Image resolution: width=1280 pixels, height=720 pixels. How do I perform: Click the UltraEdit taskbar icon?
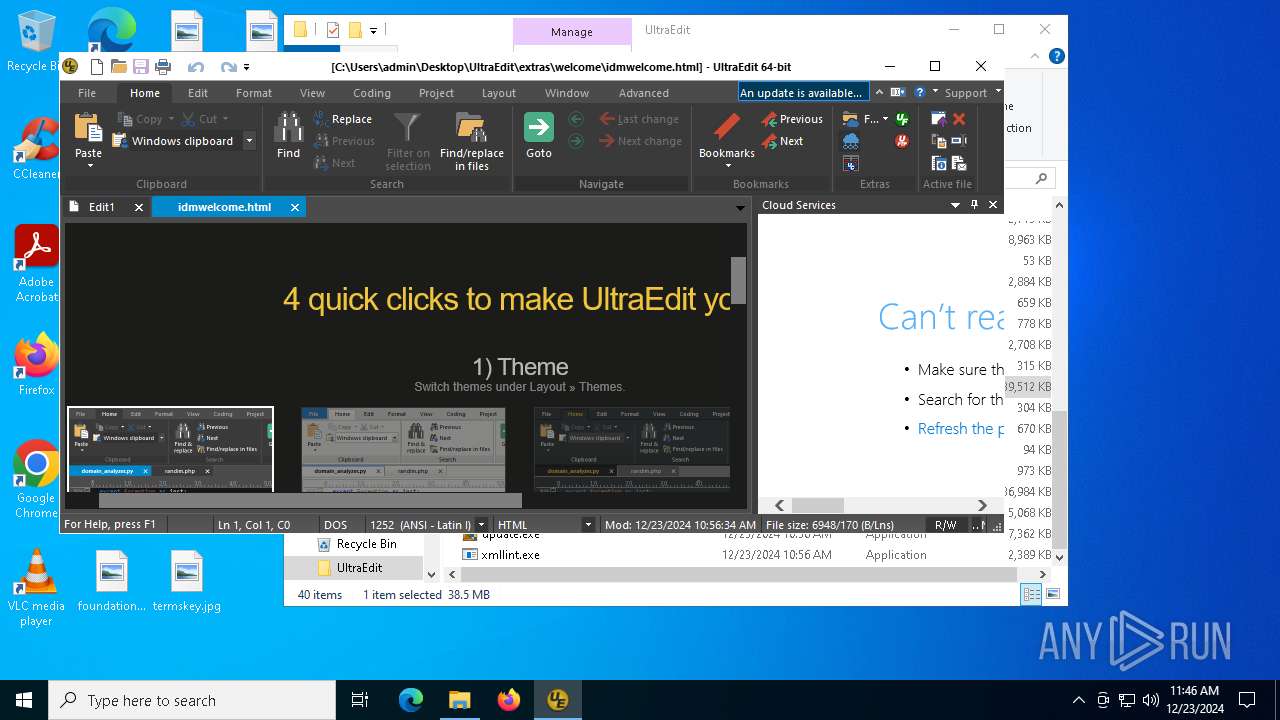[557, 700]
